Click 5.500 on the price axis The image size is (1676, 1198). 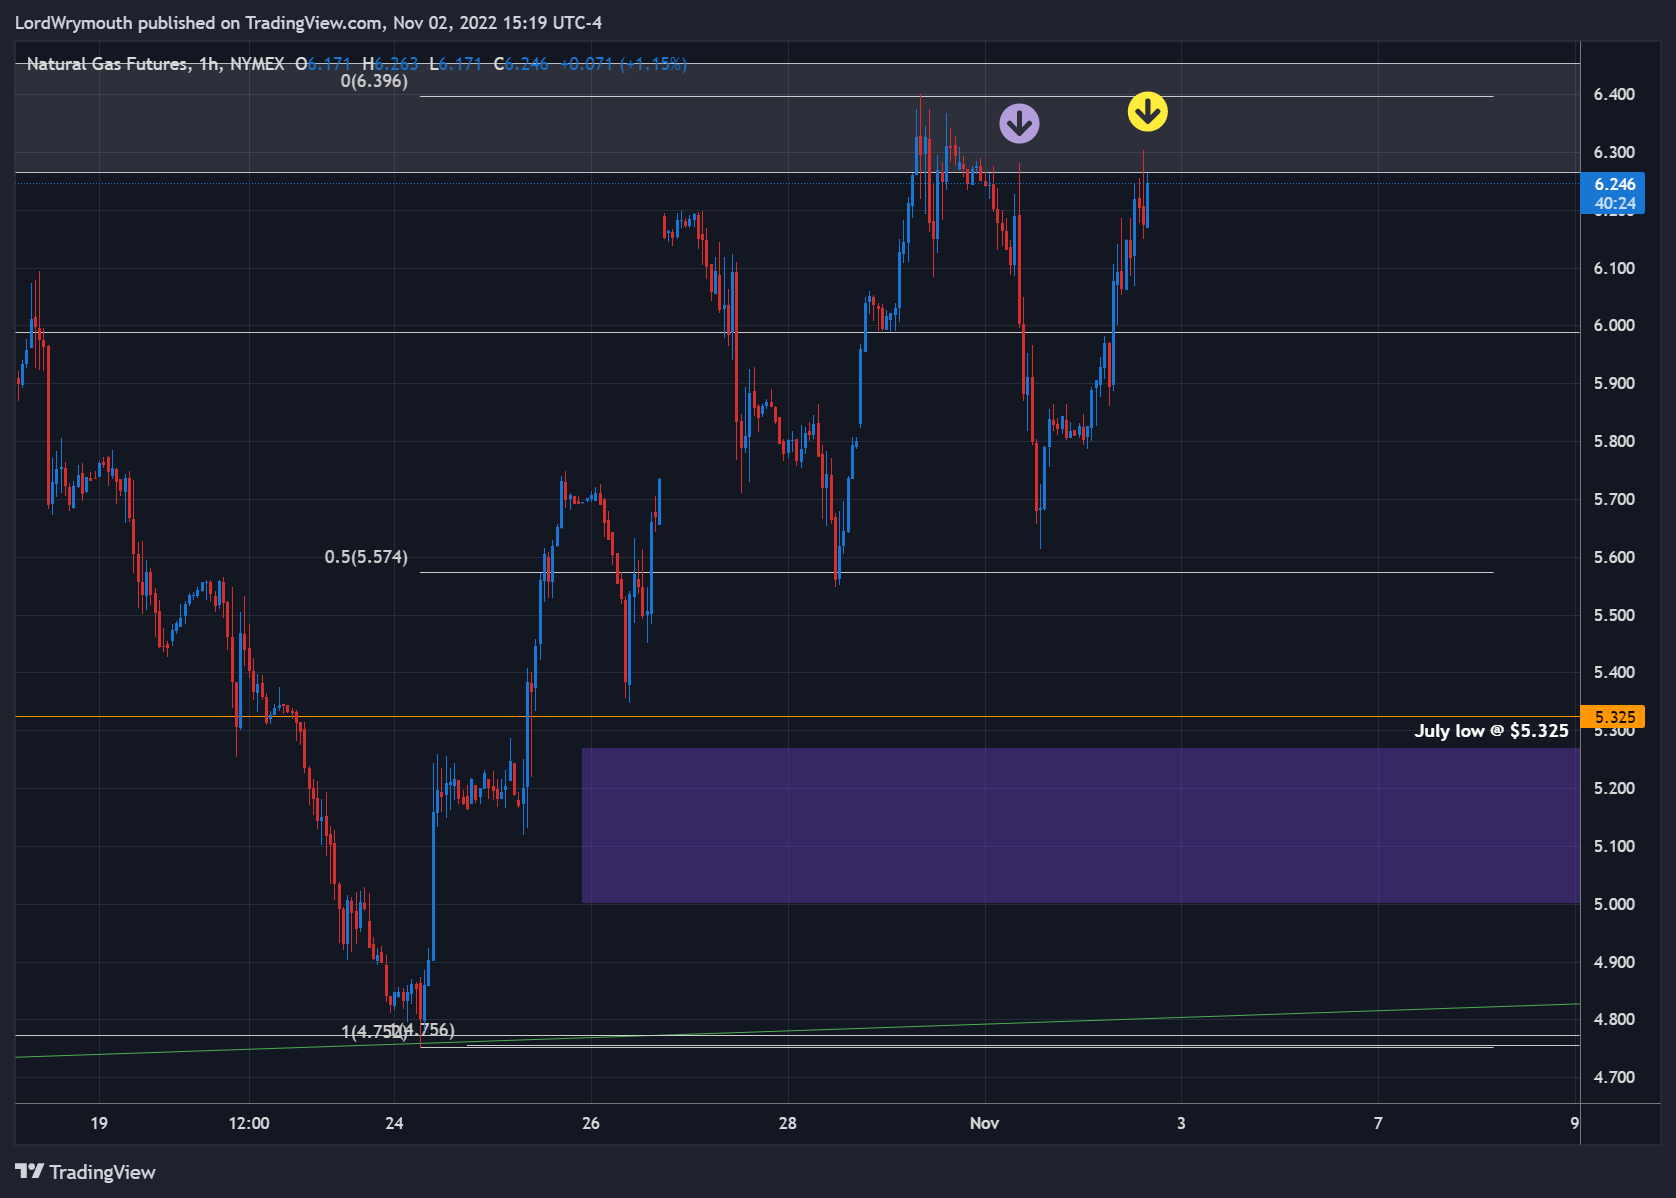click(x=1614, y=615)
